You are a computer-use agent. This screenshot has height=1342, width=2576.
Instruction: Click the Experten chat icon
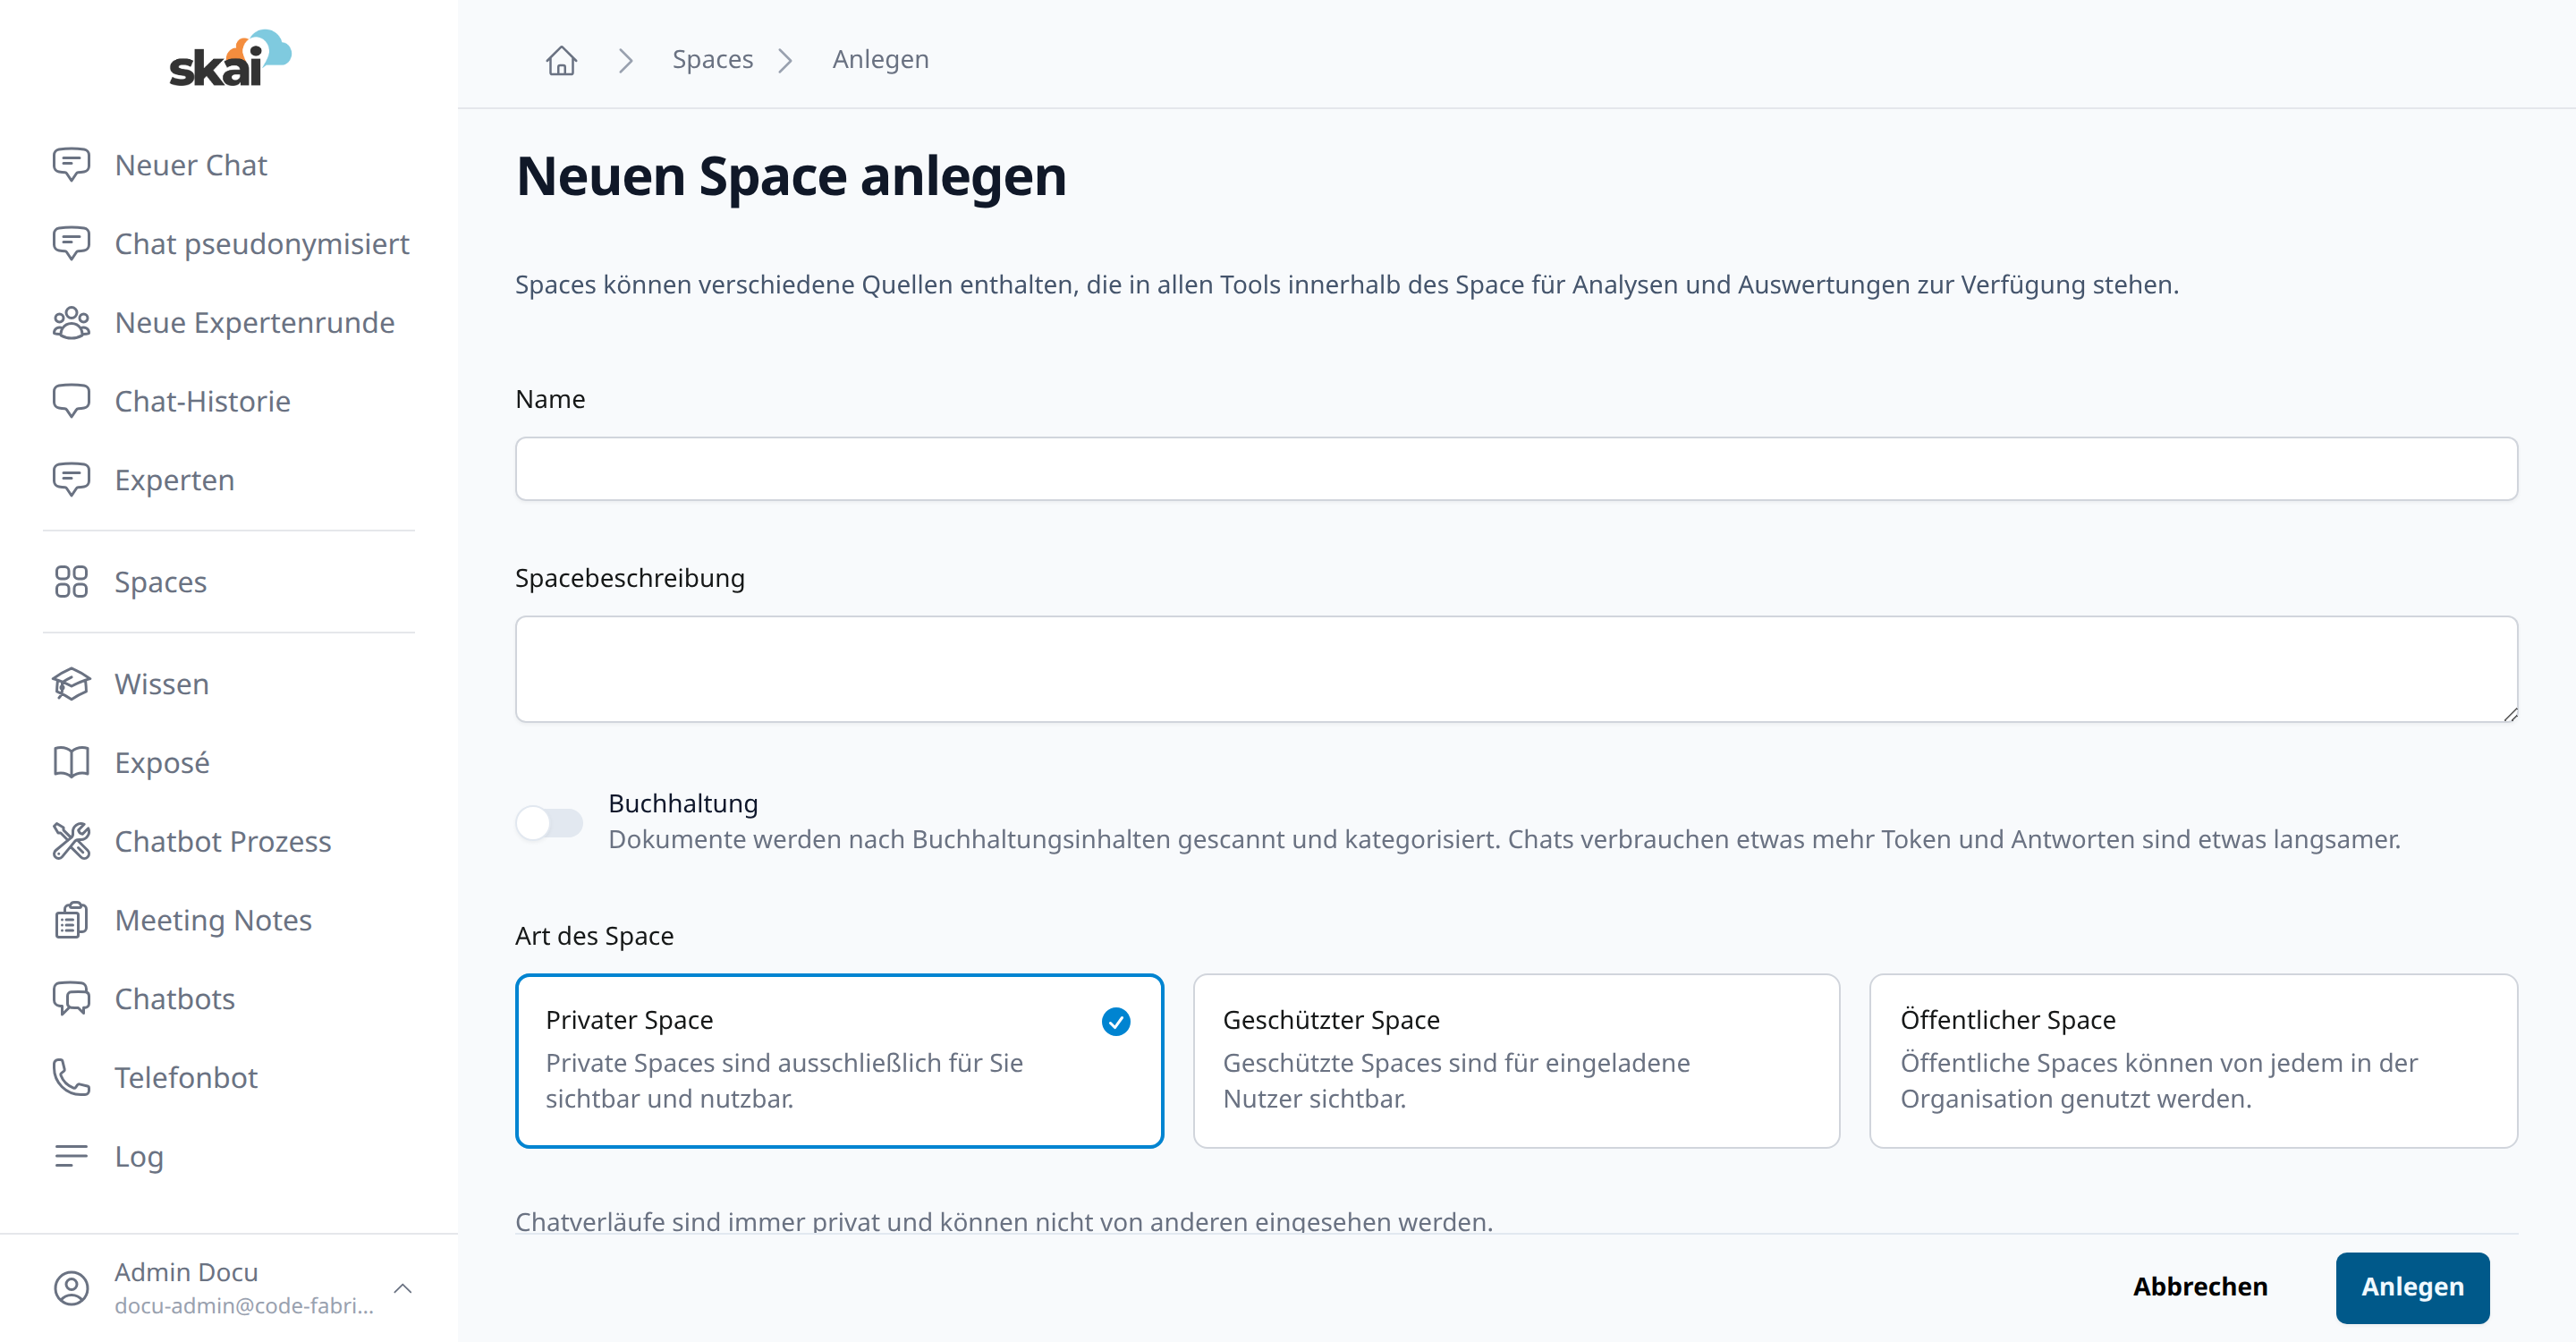[71, 480]
